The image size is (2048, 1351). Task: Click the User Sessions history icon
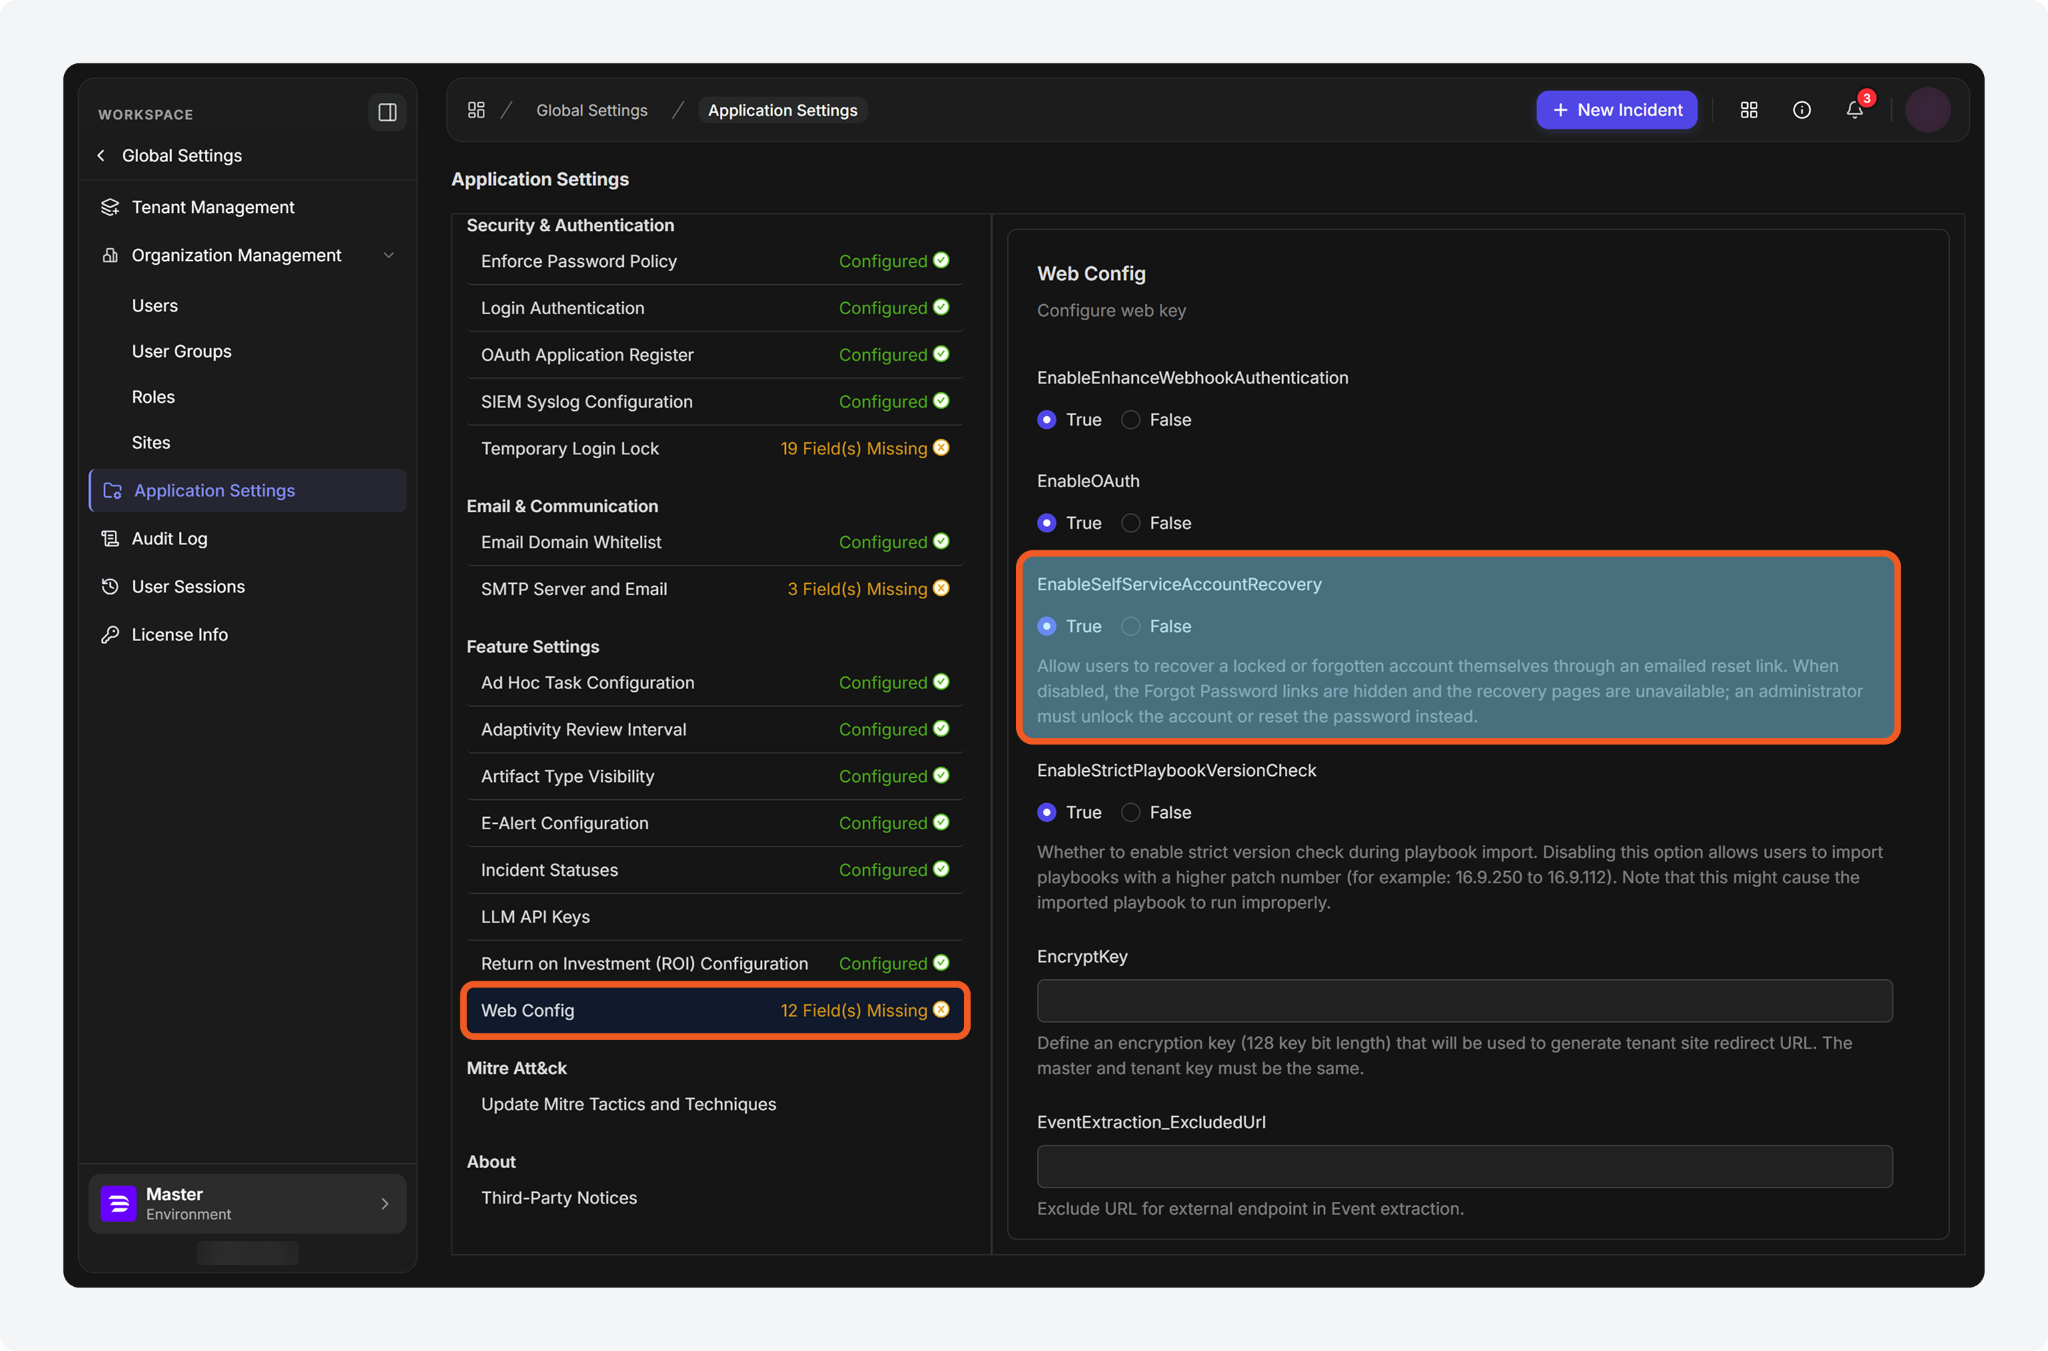click(110, 586)
